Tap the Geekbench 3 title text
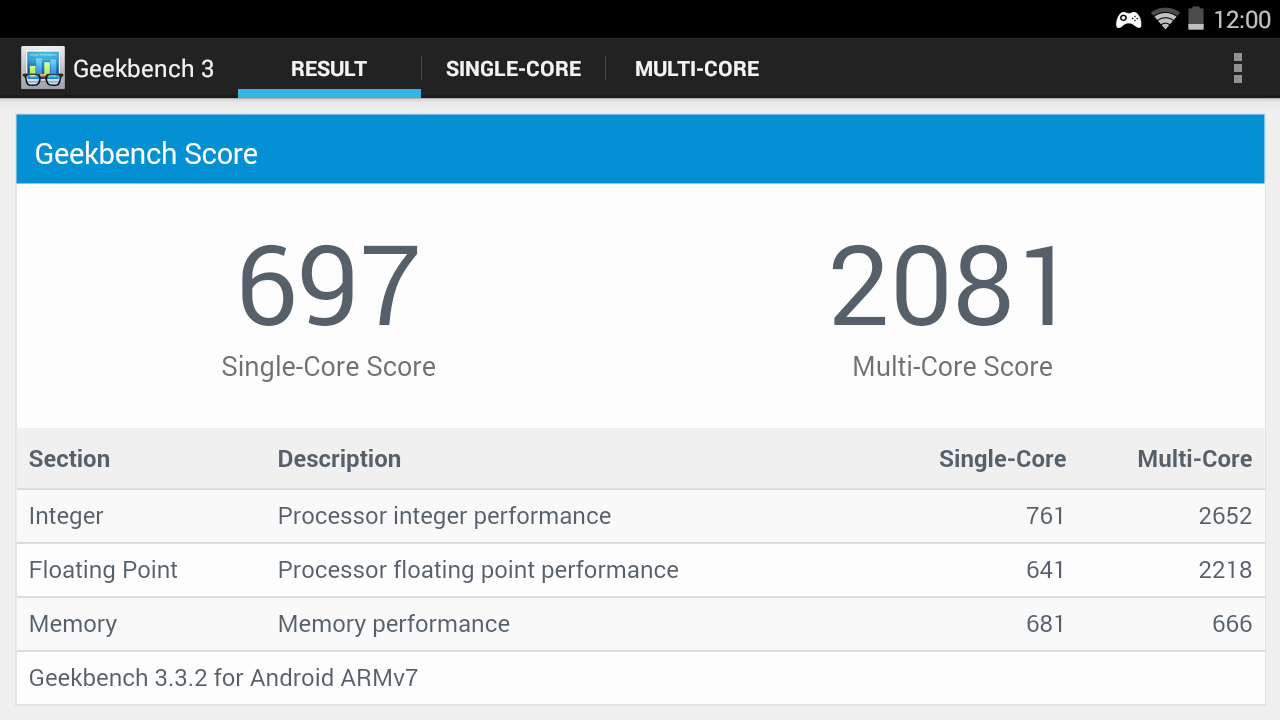The image size is (1280, 720). click(x=143, y=69)
